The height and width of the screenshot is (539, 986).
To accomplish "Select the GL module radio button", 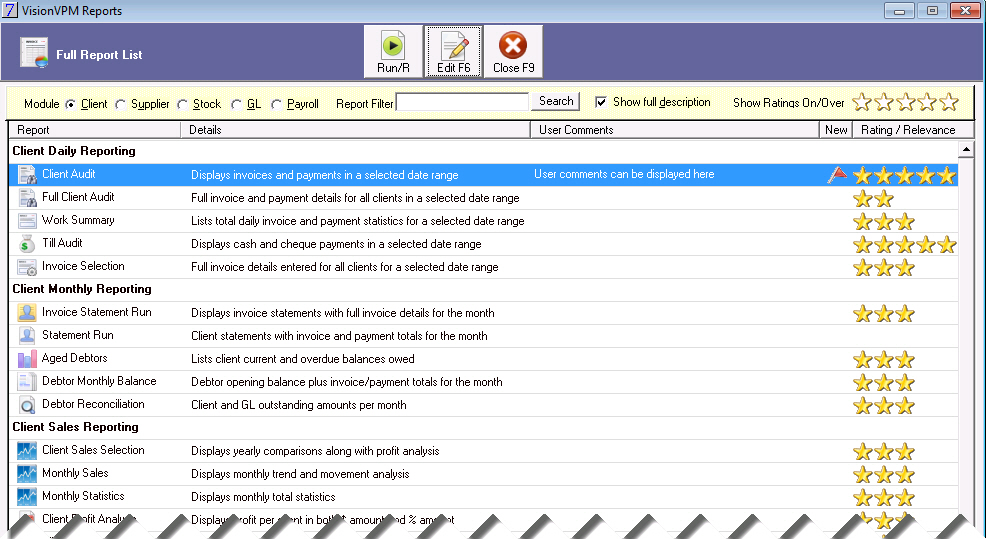I will pyautogui.click(x=236, y=104).
